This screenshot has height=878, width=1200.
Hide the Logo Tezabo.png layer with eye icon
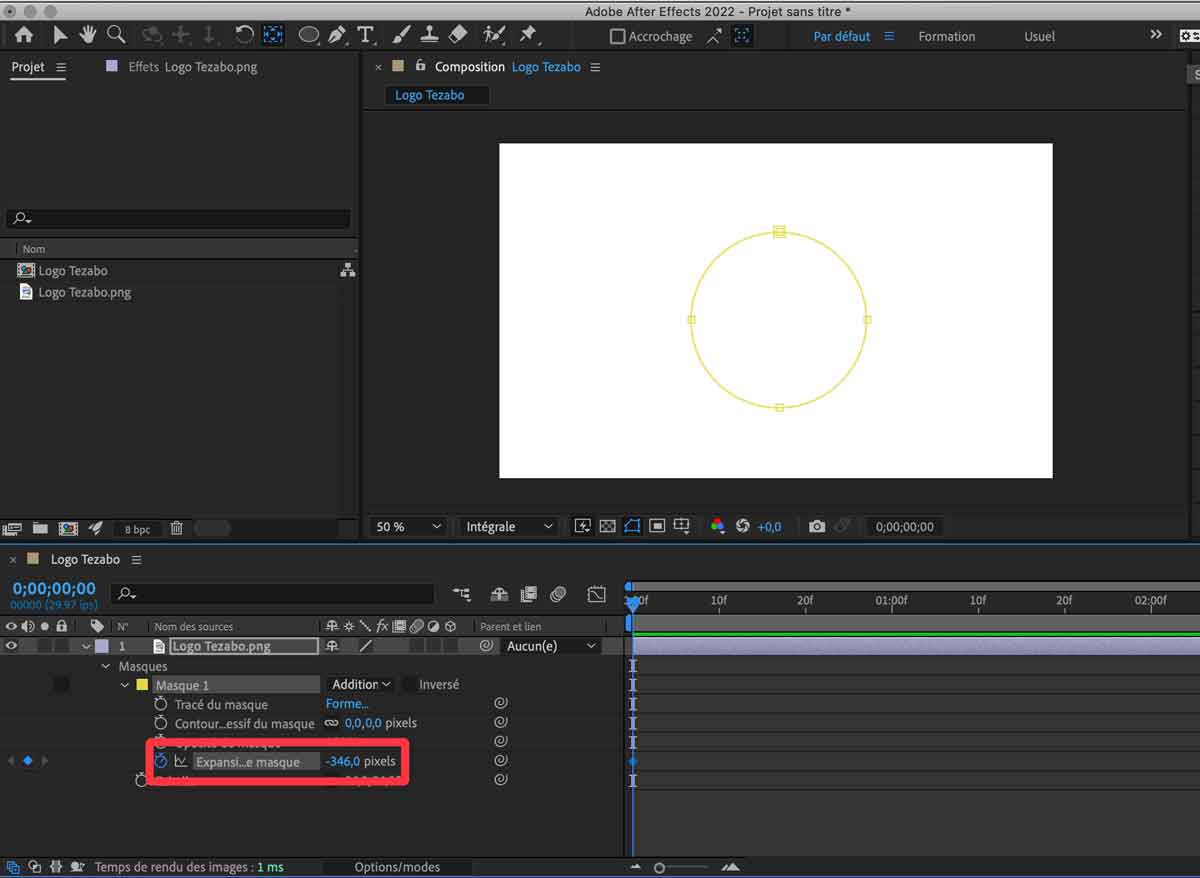(12, 647)
